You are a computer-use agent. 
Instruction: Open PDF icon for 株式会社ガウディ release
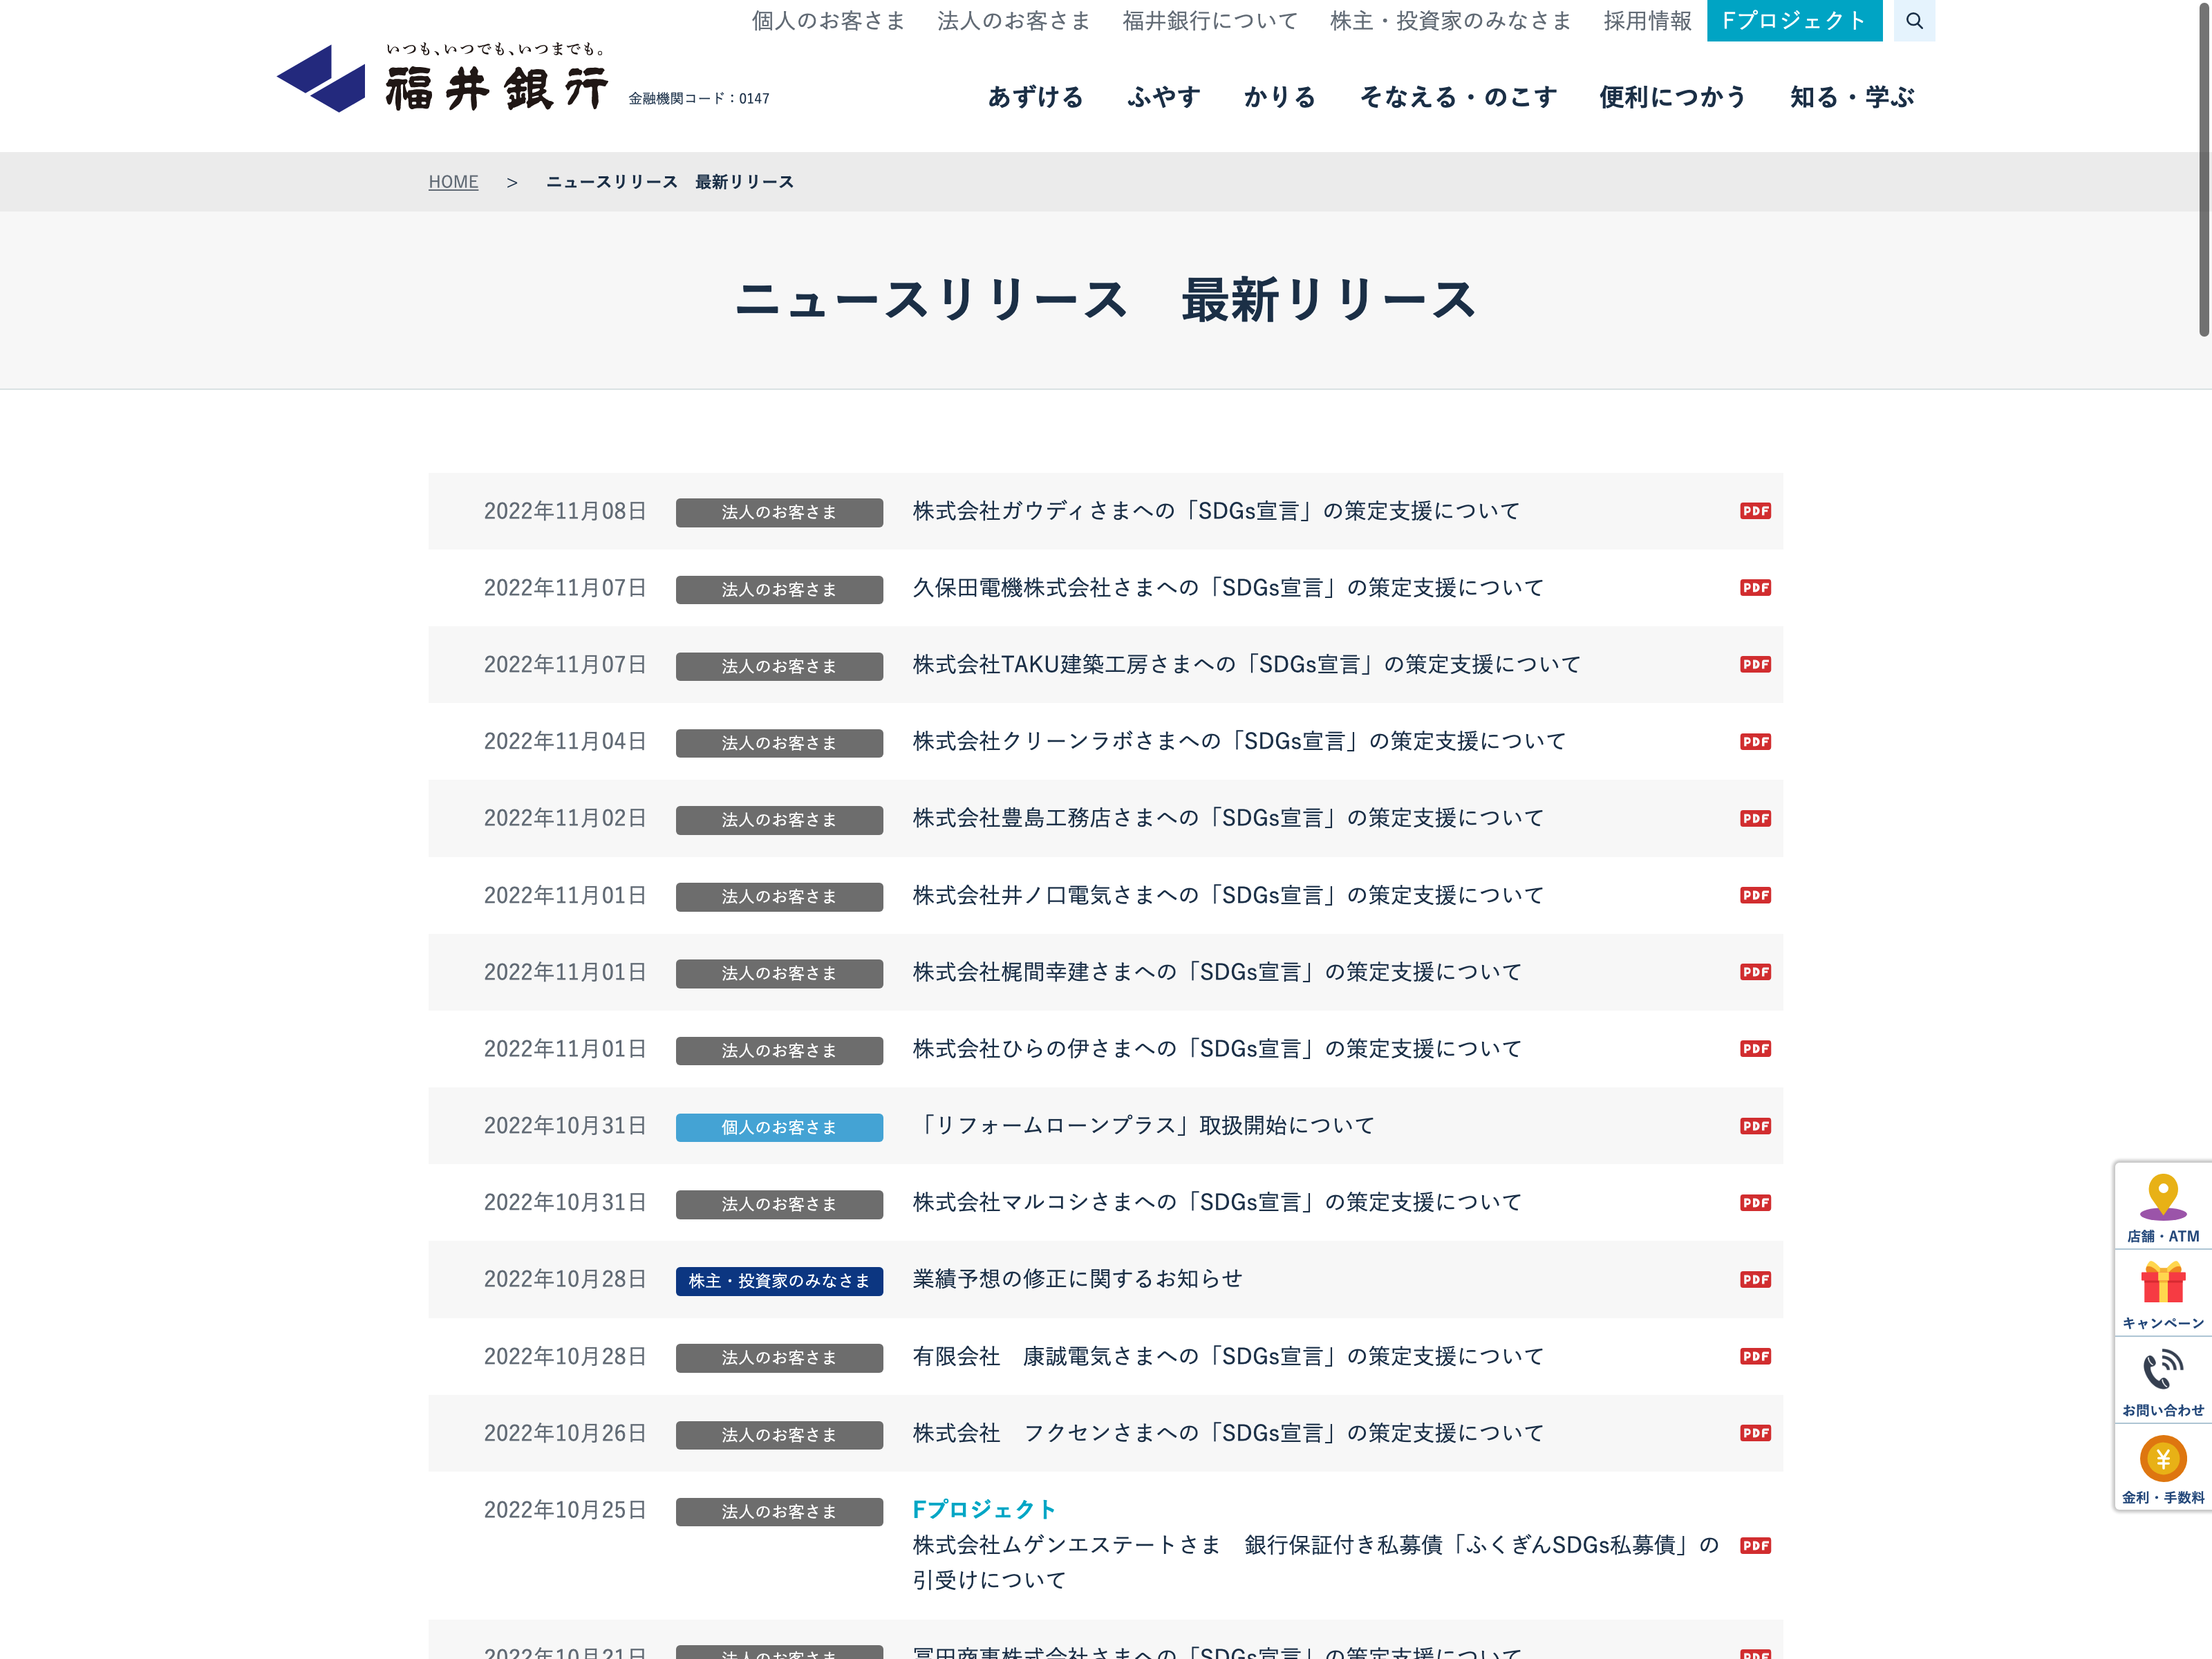(1755, 511)
